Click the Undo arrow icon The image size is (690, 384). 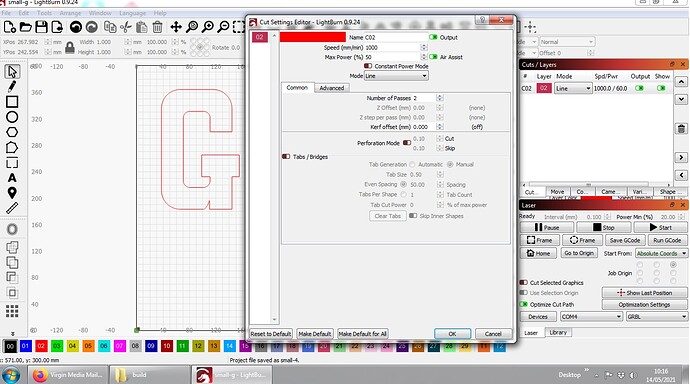tap(76, 27)
